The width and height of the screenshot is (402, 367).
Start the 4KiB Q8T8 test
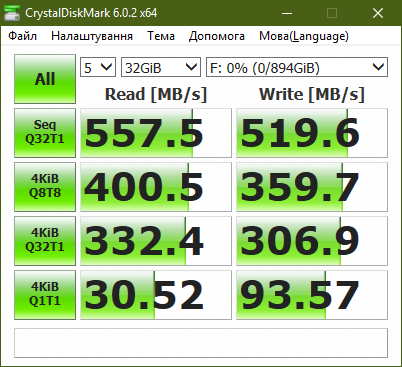coord(45,187)
